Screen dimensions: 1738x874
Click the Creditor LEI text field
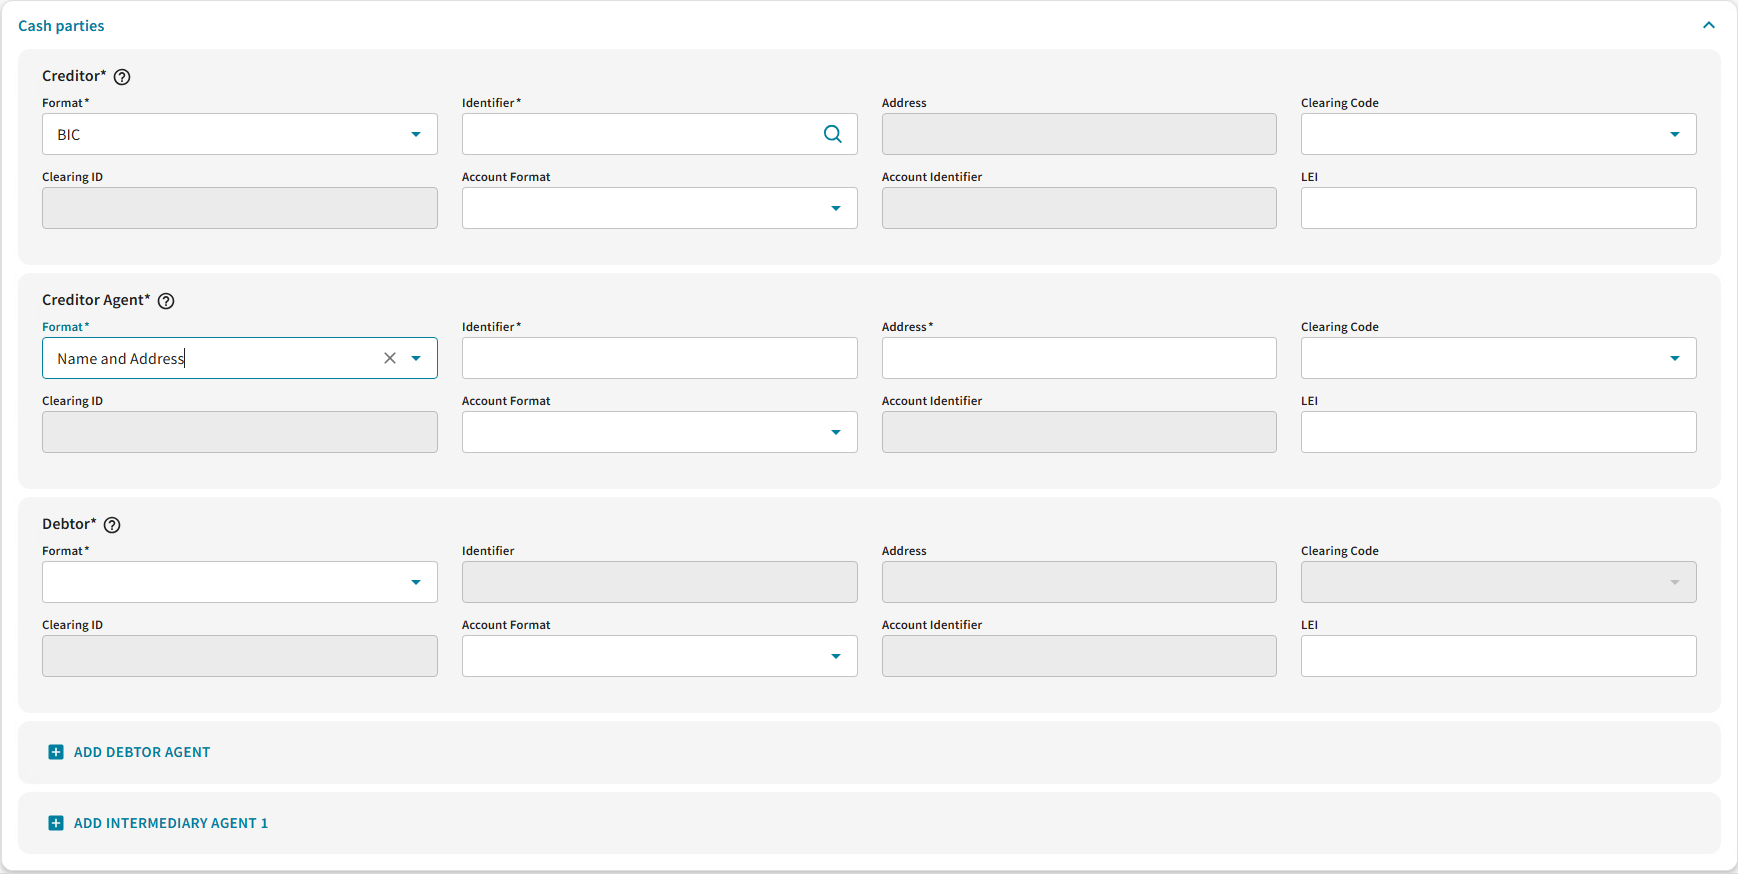pos(1497,208)
